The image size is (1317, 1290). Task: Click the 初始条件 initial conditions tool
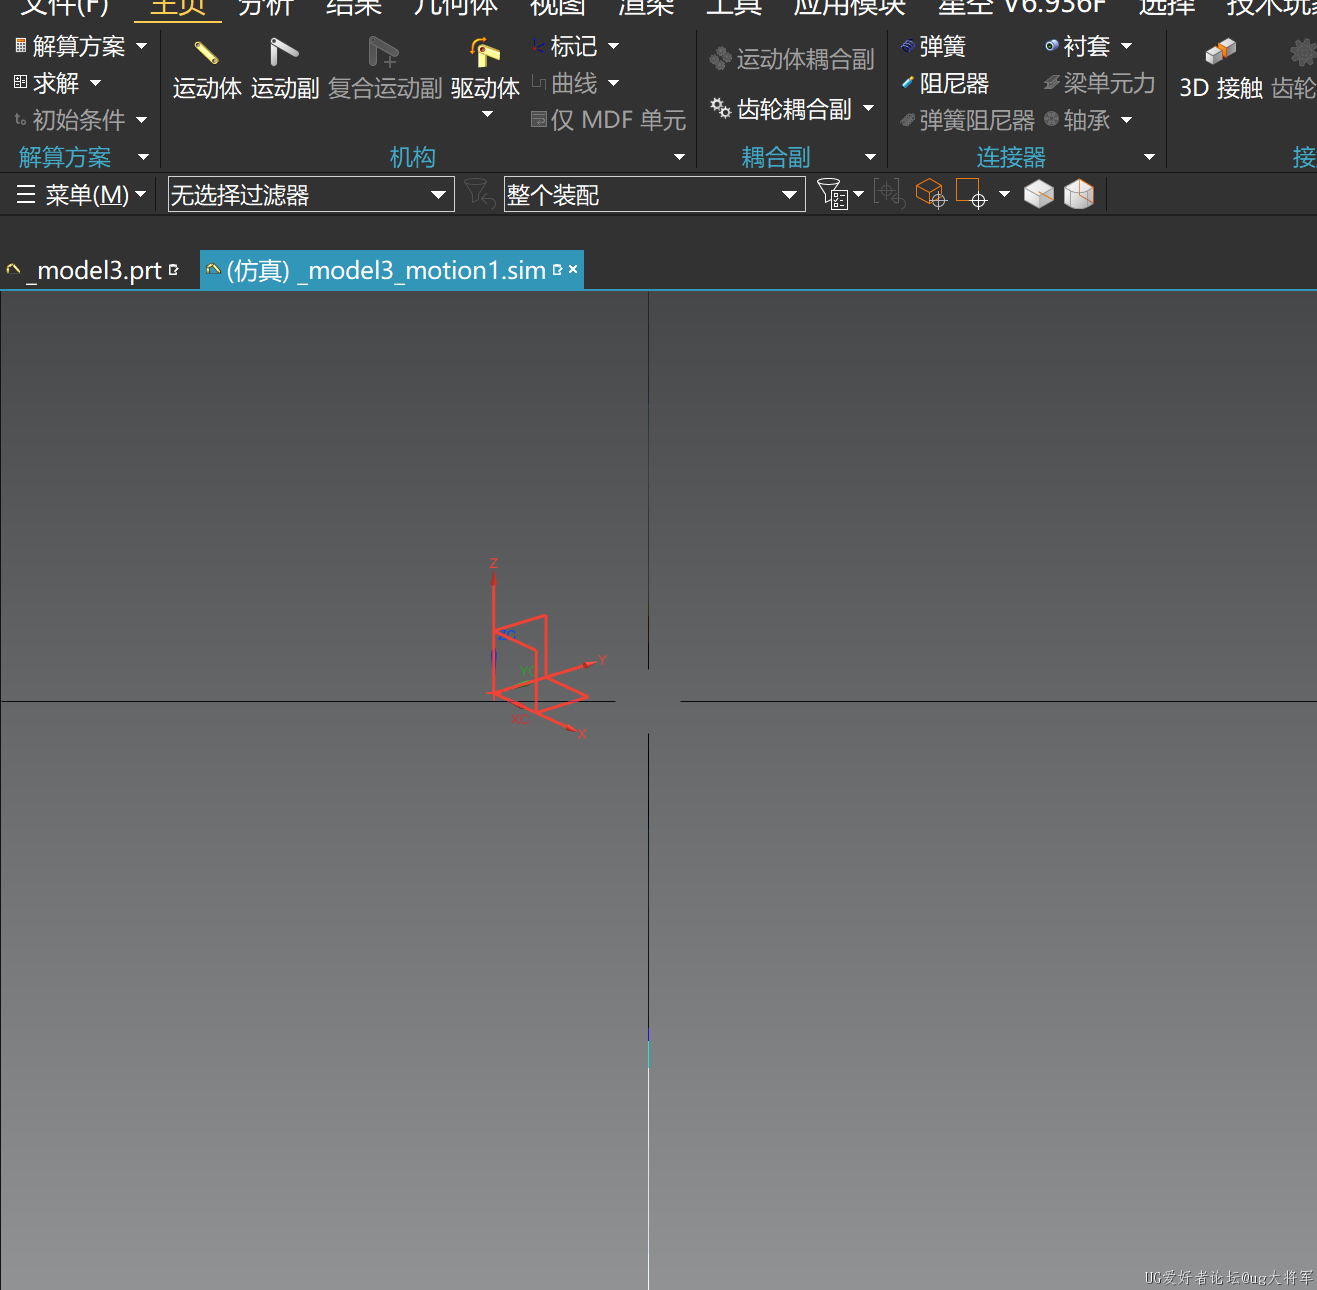tap(70, 120)
